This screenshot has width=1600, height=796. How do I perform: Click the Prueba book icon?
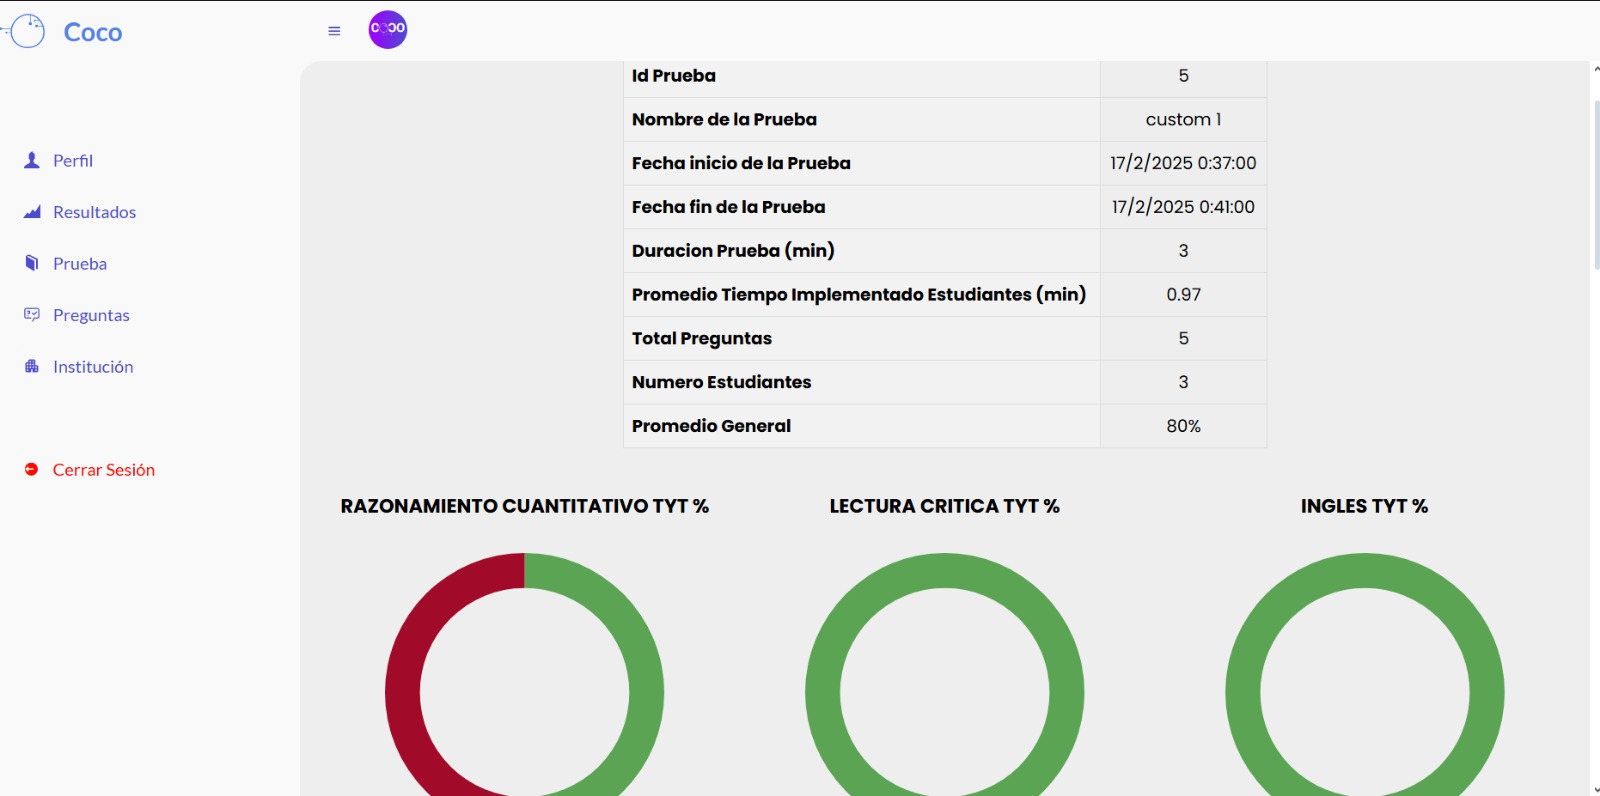(32, 263)
